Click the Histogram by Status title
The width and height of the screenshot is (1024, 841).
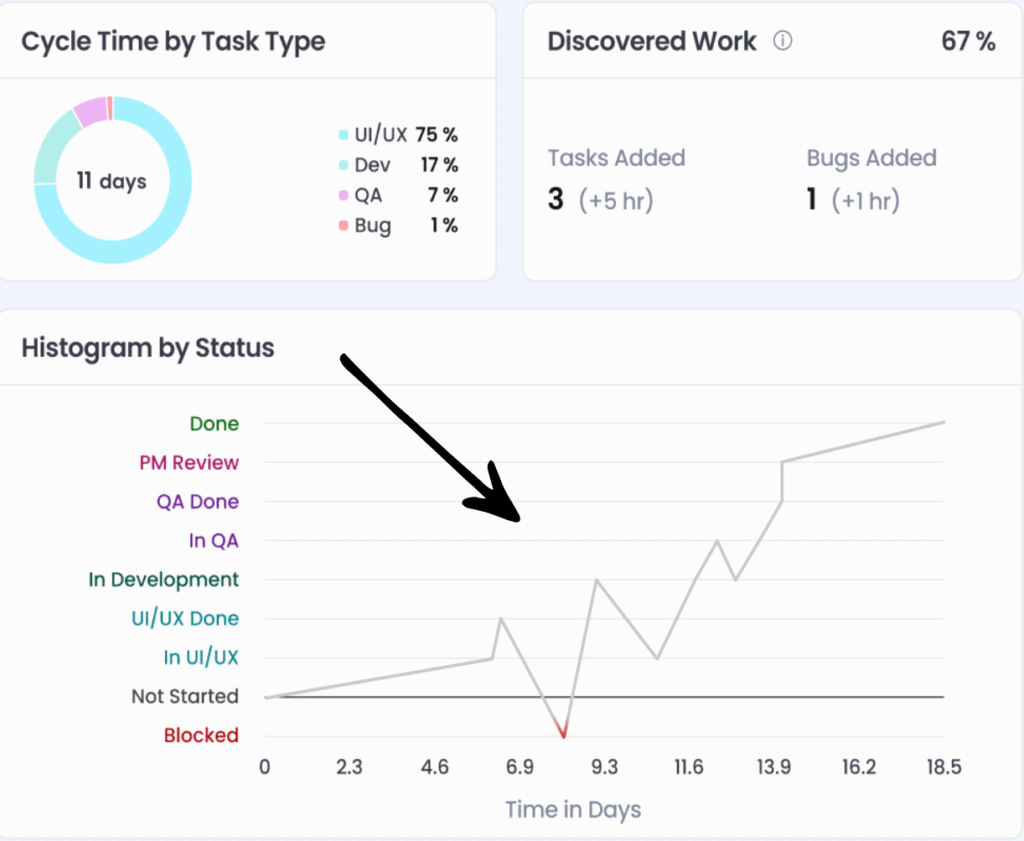(x=148, y=347)
